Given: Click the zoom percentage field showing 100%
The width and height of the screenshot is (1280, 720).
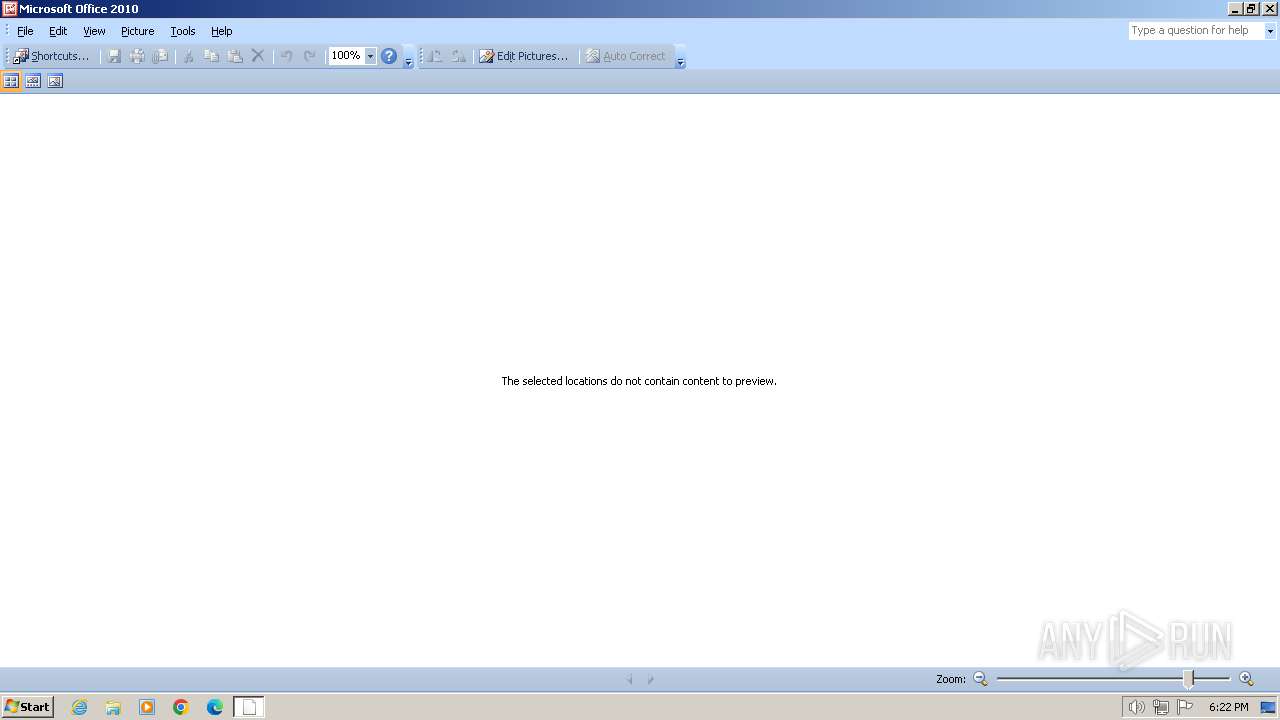Looking at the screenshot, I should pyautogui.click(x=346, y=56).
